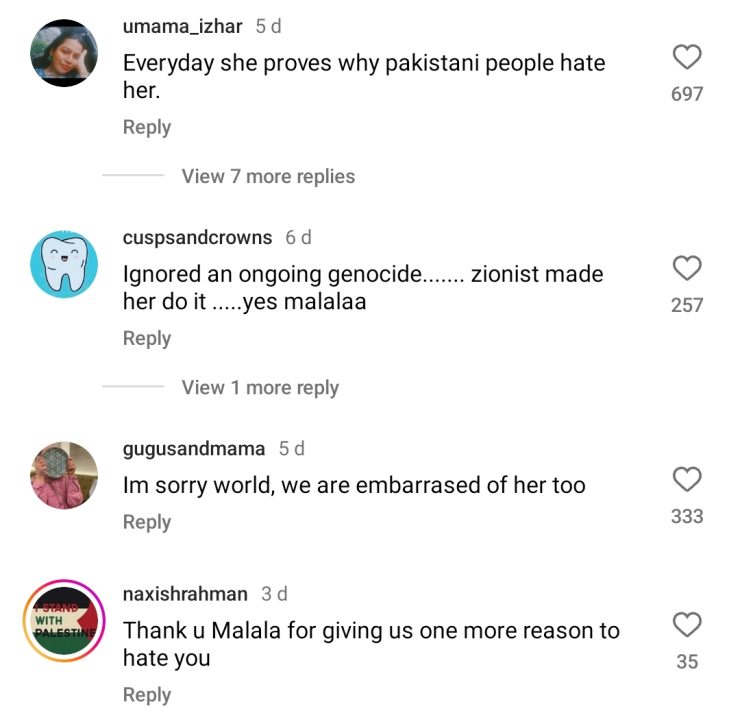Reply to cuspsandcrowns' comment
740x711 pixels.
tap(147, 339)
